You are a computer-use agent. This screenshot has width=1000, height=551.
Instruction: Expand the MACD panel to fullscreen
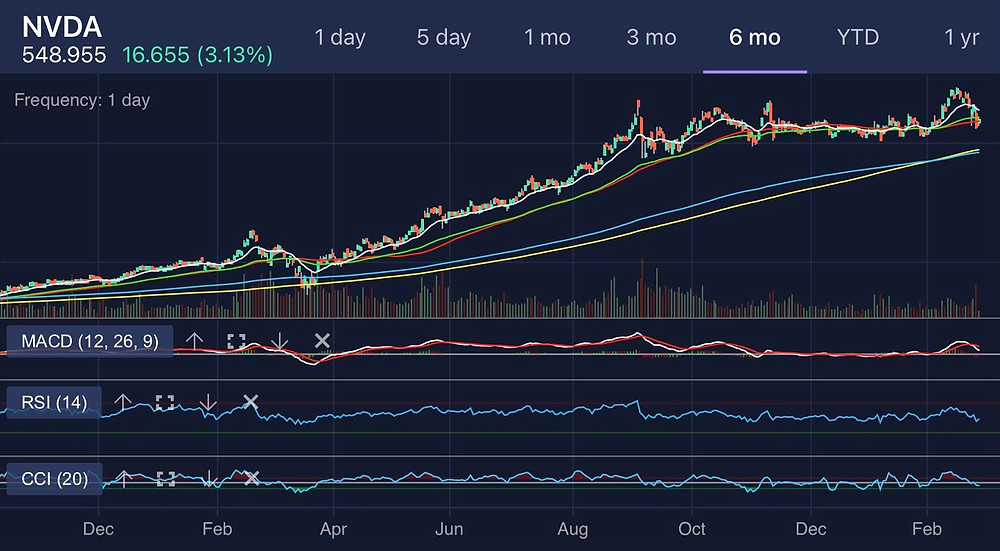(x=236, y=341)
